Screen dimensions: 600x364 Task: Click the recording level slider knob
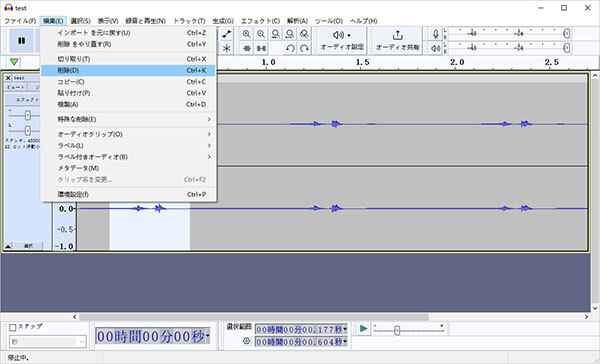pos(567,33)
